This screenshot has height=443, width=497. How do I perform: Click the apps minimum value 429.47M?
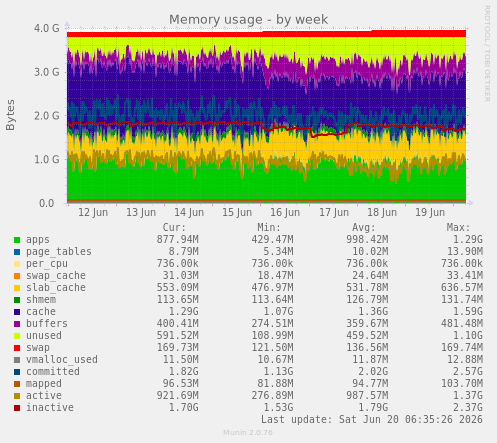pos(272,240)
